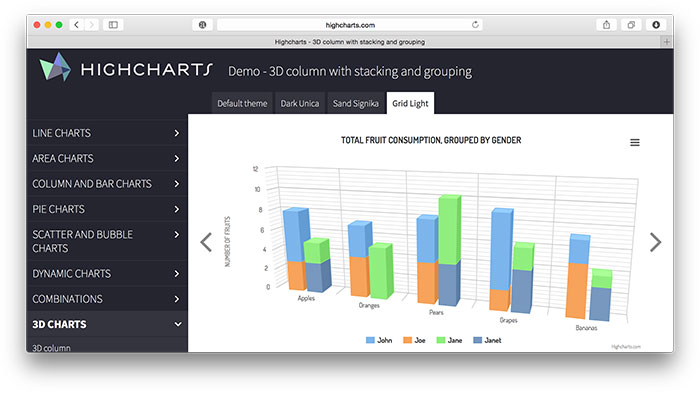Open the chart hamburger export menu
This screenshot has width=700, height=393.
634,142
